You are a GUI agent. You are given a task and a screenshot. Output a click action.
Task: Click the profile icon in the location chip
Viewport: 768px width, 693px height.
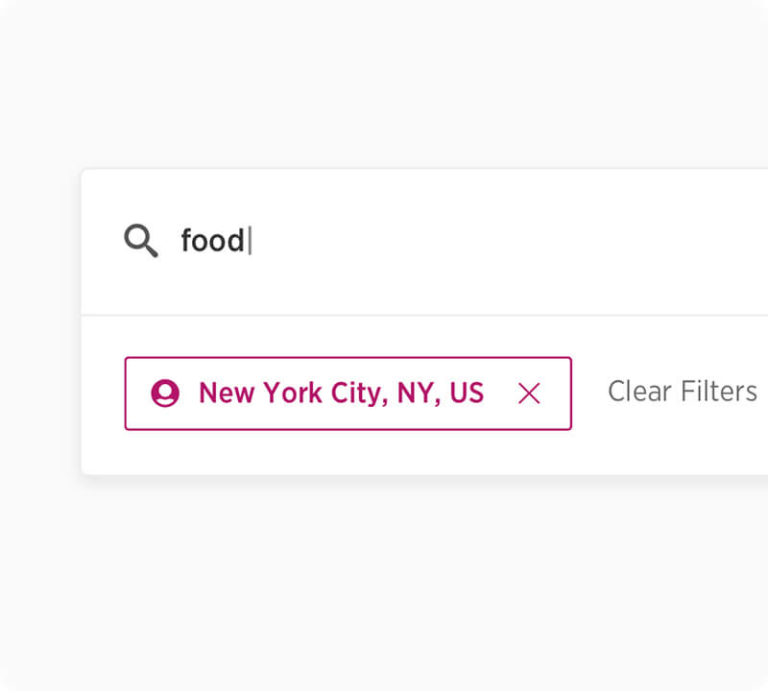point(165,393)
